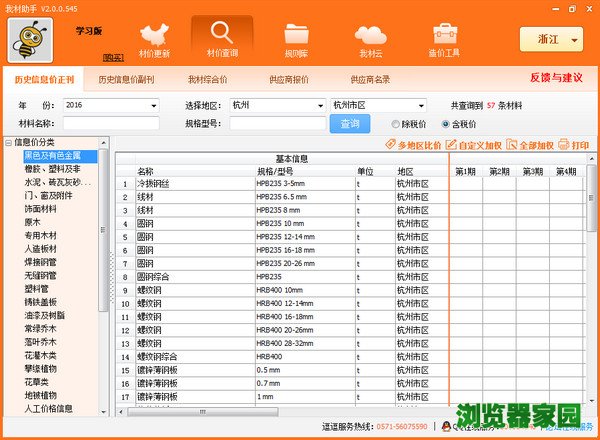The width and height of the screenshot is (600, 440).
Task: Click the blue 查询 button
Action: click(x=350, y=124)
